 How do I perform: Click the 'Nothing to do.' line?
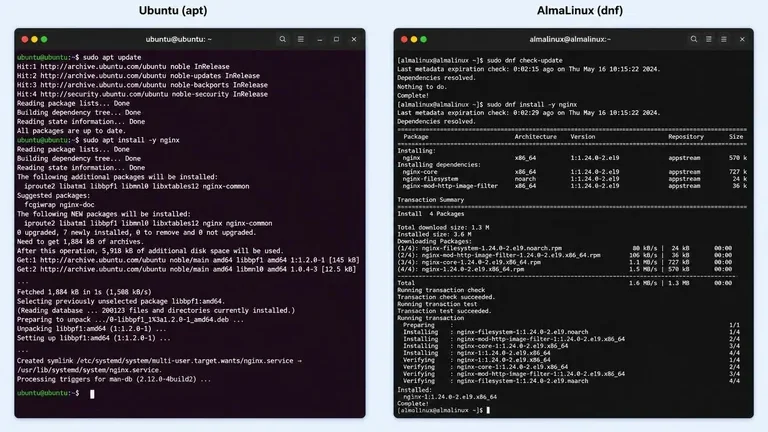point(422,87)
